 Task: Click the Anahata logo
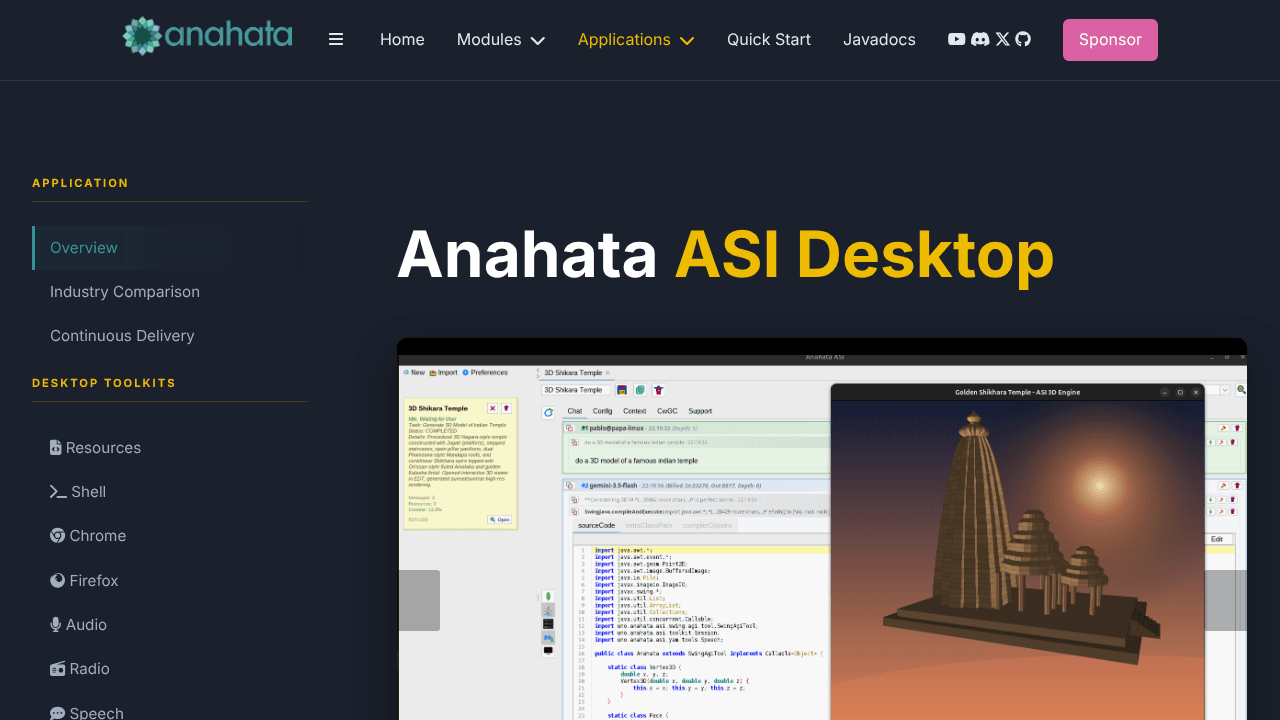coord(208,36)
